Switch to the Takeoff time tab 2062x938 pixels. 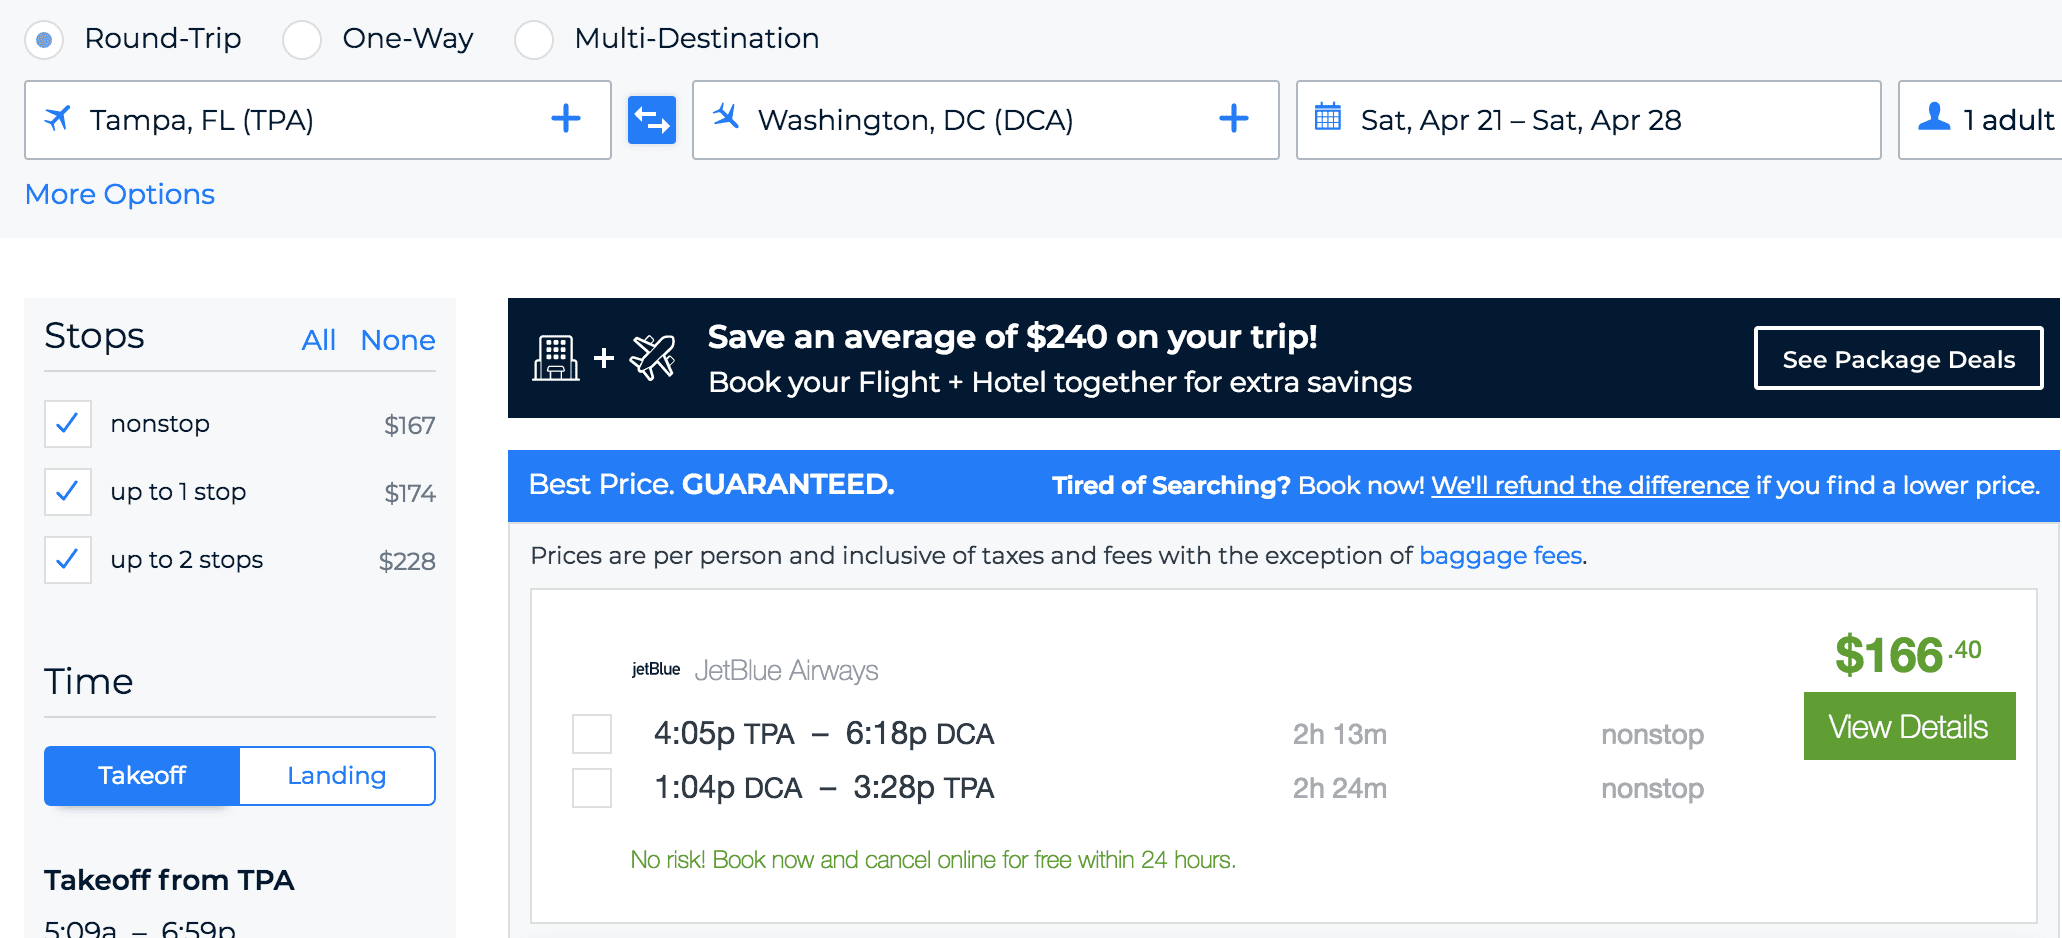pos(142,776)
